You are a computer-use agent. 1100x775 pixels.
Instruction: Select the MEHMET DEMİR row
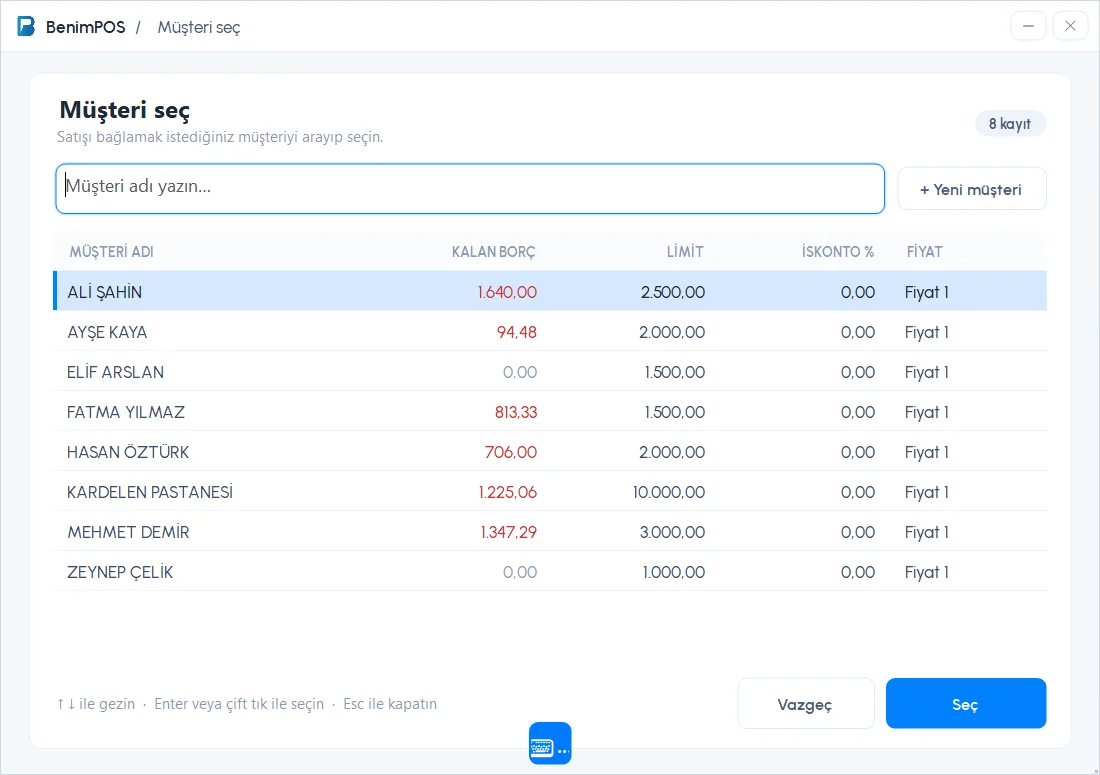(x=551, y=531)
